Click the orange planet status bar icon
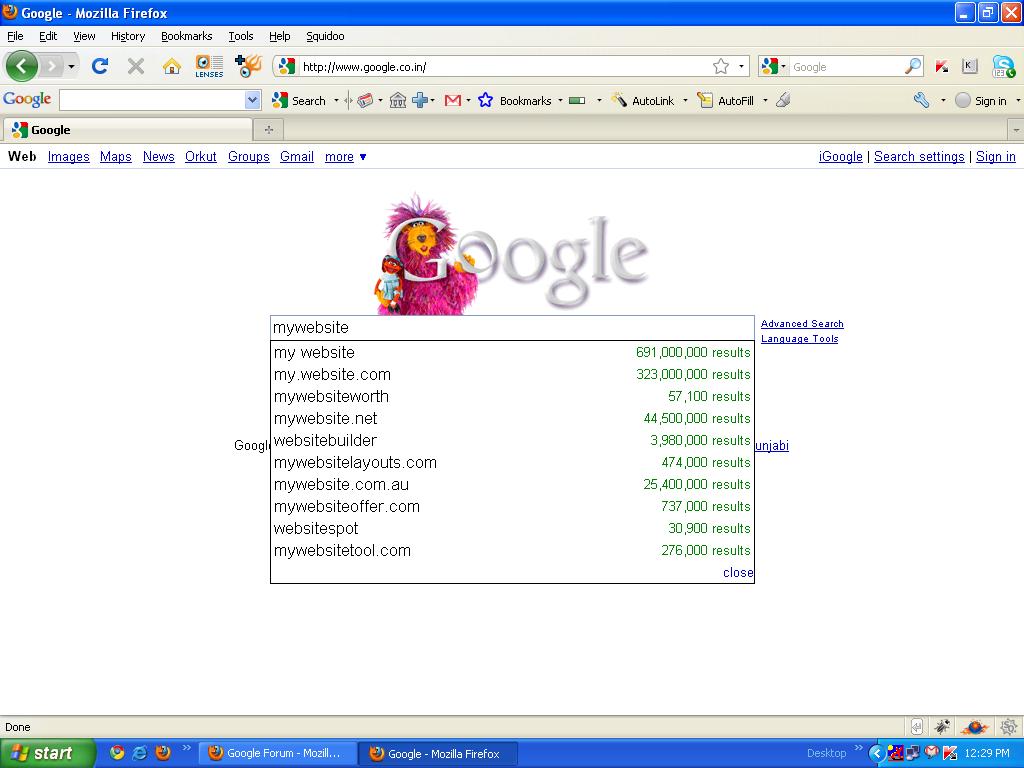 974,727
